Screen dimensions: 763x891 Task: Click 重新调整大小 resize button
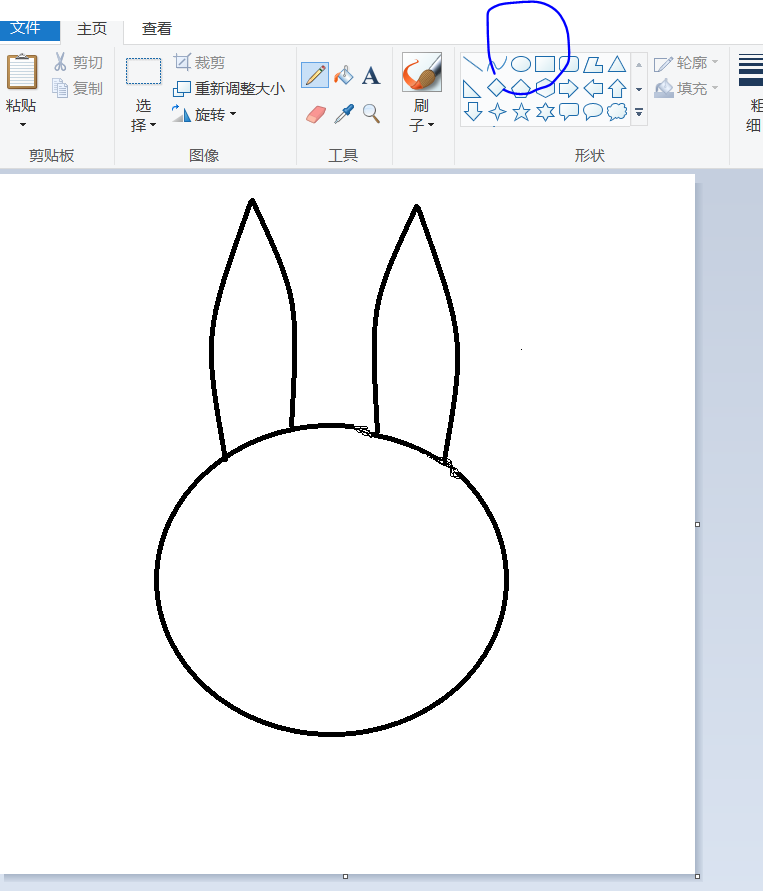click(229, 89)
